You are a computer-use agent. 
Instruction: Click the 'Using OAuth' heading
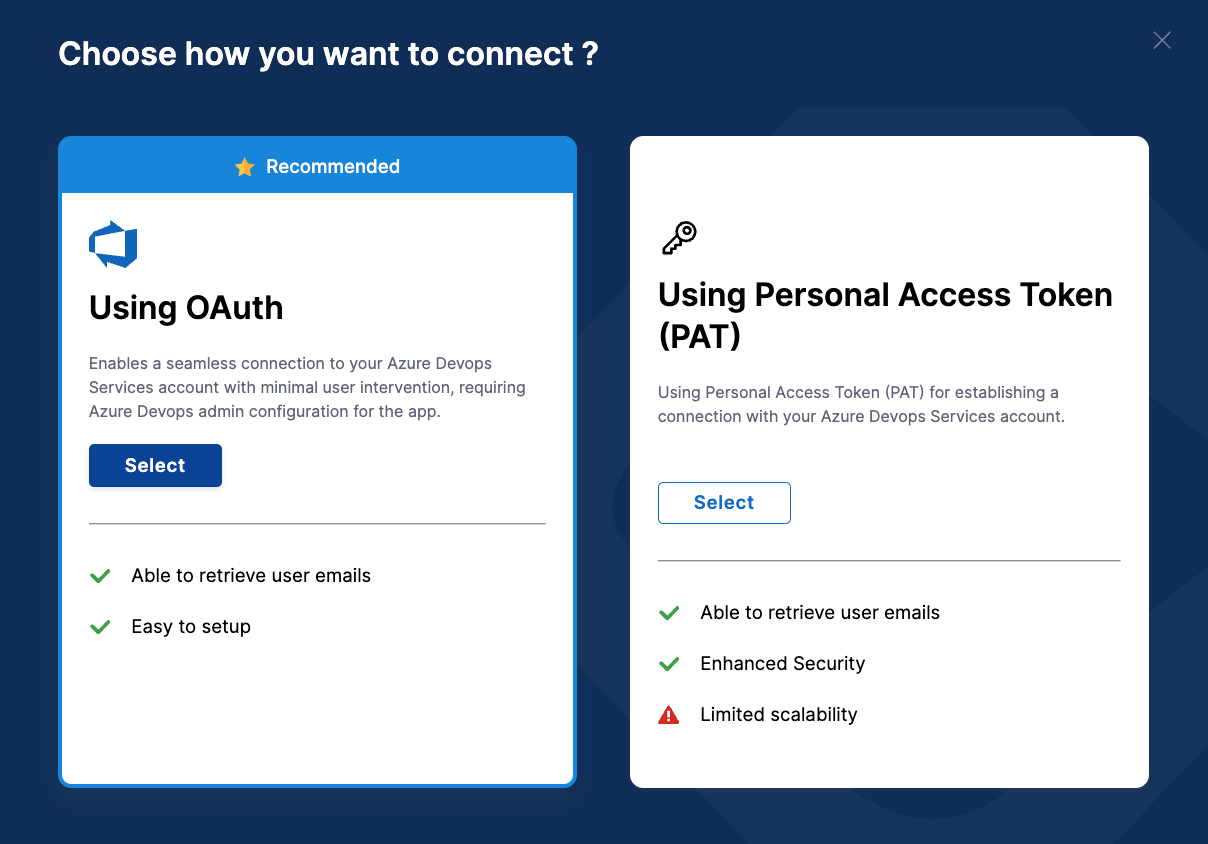coord(186,308)
